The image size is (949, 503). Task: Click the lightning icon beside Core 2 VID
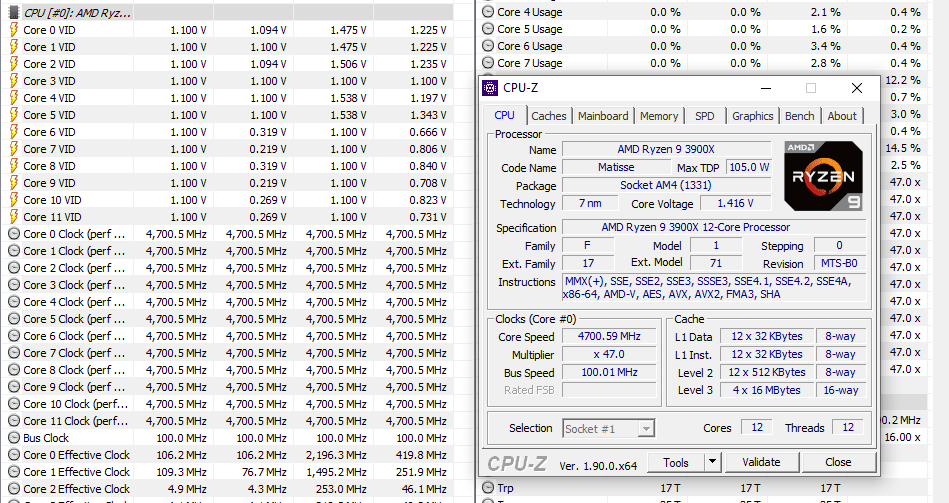click(x=13, y=64)
